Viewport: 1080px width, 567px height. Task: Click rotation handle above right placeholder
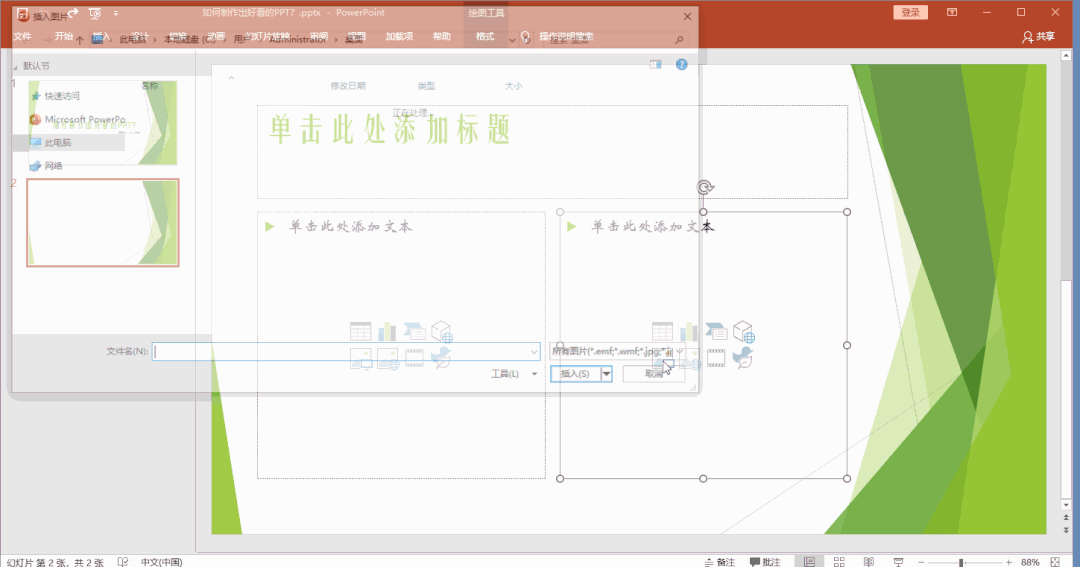[x=704, y=187]
